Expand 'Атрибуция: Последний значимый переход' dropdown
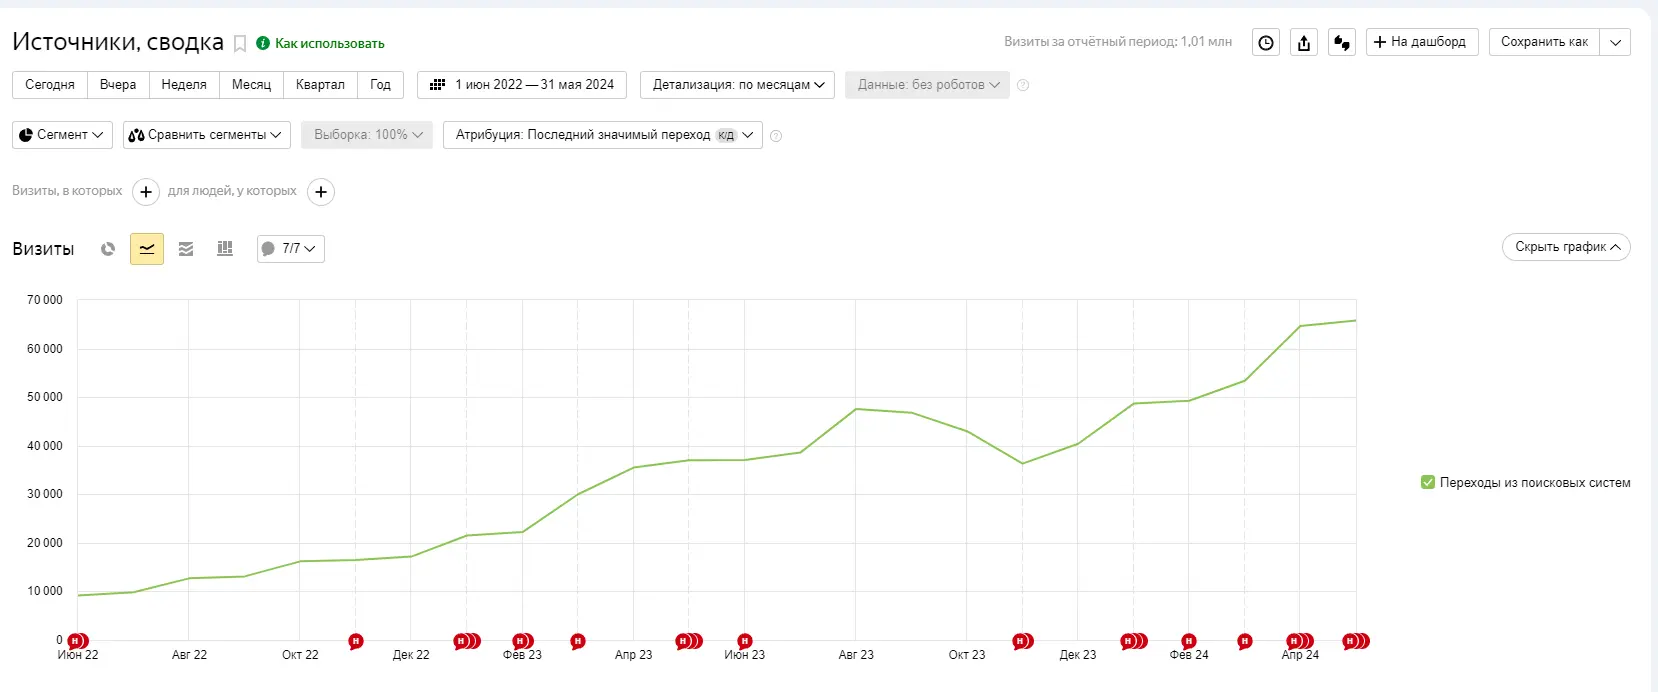The image size is (1658, 692). pyautogui.click(x=603, y=135)
